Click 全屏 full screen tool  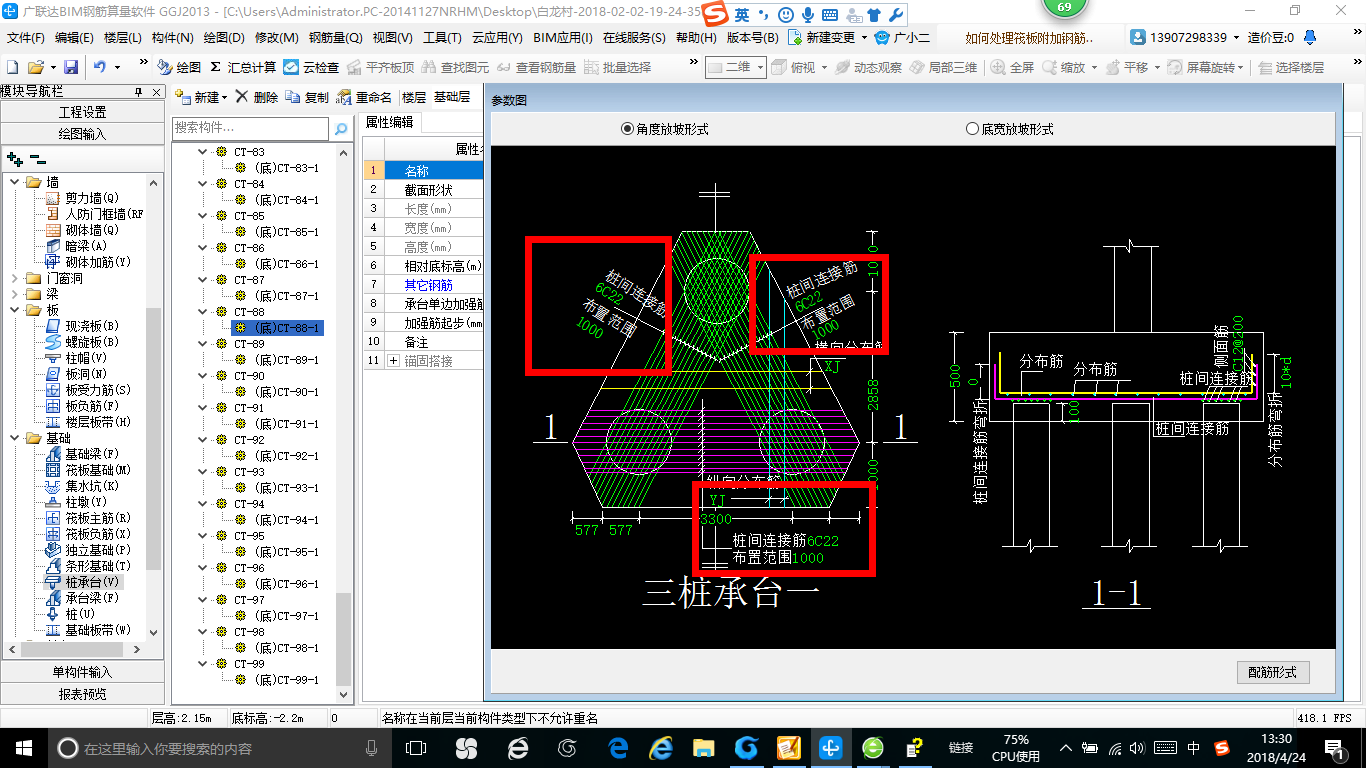point(1013,67)
